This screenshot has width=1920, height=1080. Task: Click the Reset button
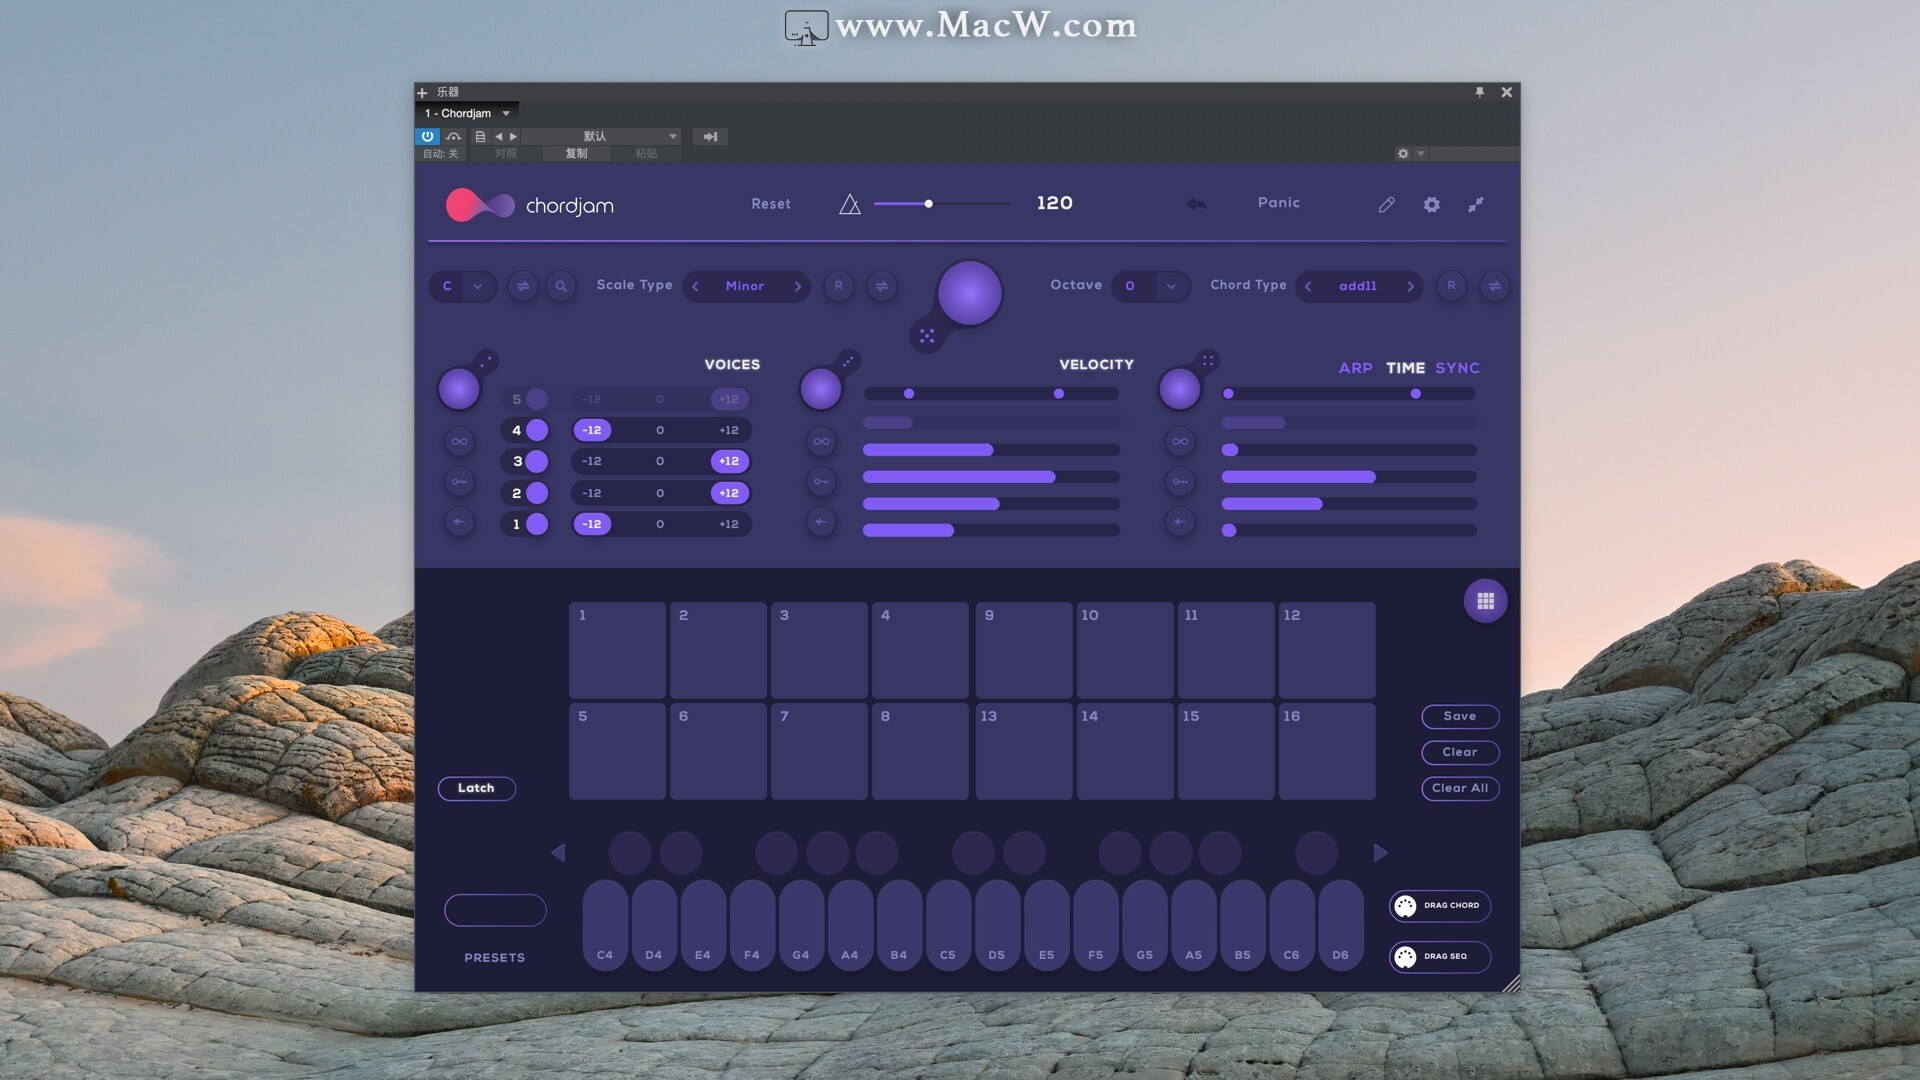pyautogui.click(x=771, y=204)
